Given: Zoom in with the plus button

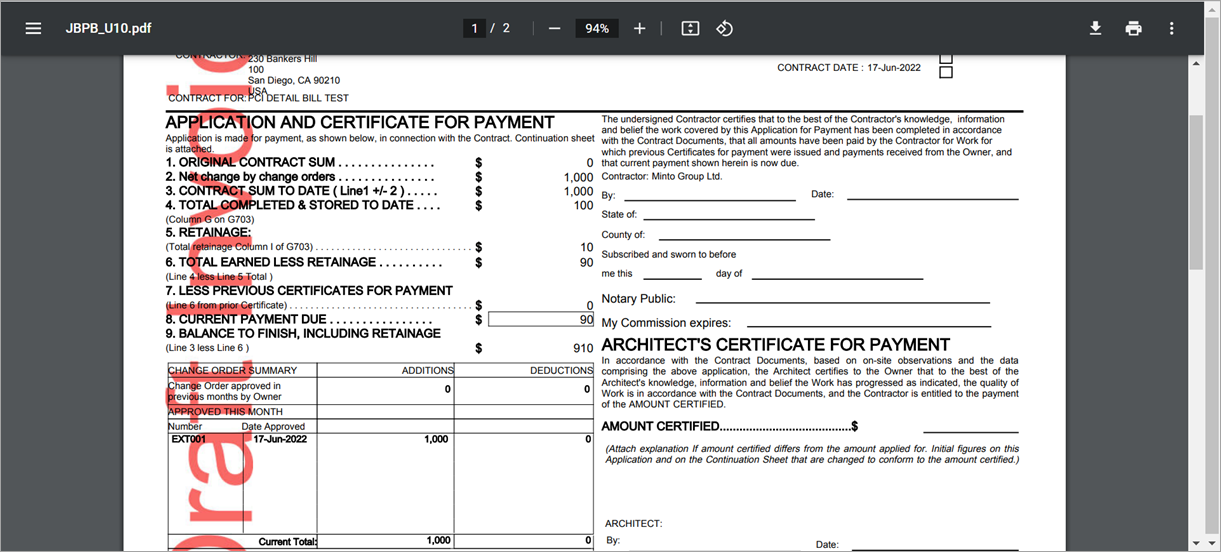Looking at the screenshot, I should tap(640, 28).
